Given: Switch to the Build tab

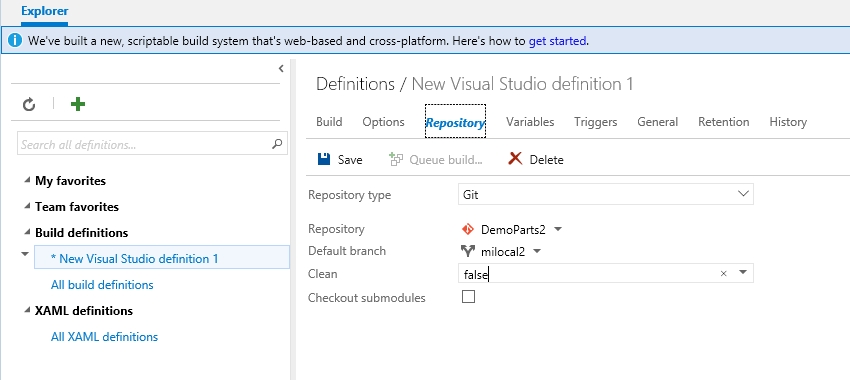Looking at the screenshot, I should tap(329, 122).
